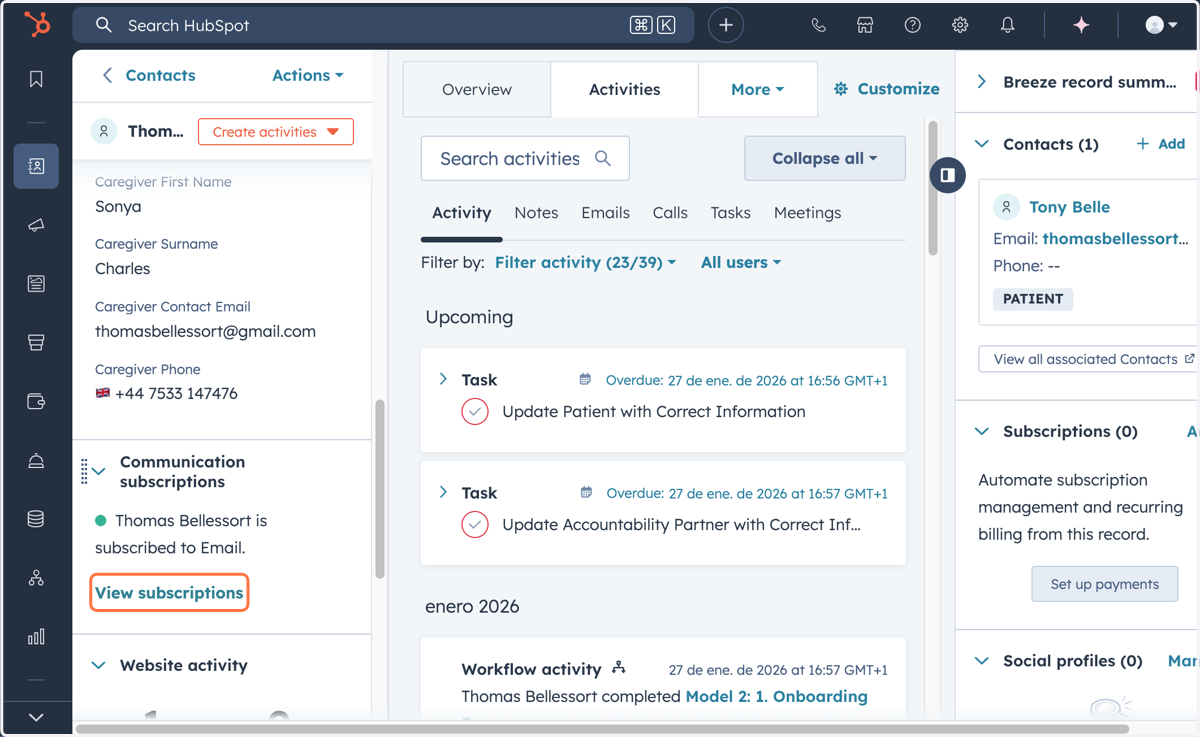1200x737 pixels.
Task: Open the Automation workflows sidebar icon
Action: 36,578
